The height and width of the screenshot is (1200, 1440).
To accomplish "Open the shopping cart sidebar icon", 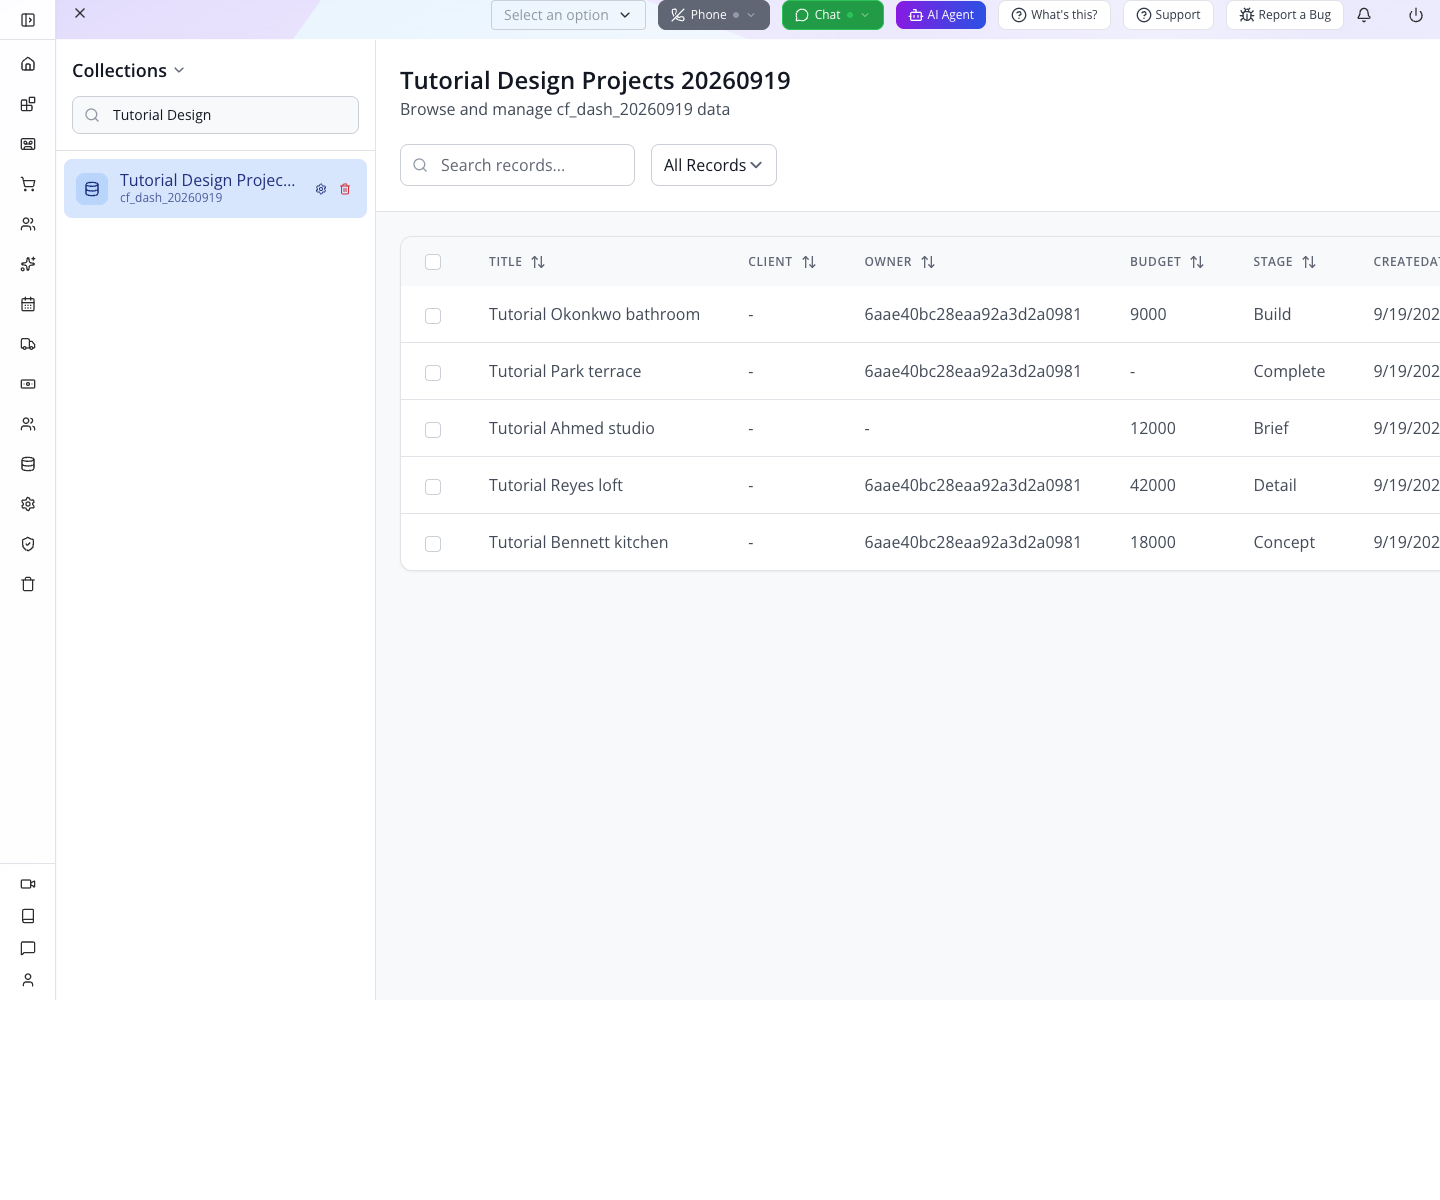I will [x=28, y=184].
